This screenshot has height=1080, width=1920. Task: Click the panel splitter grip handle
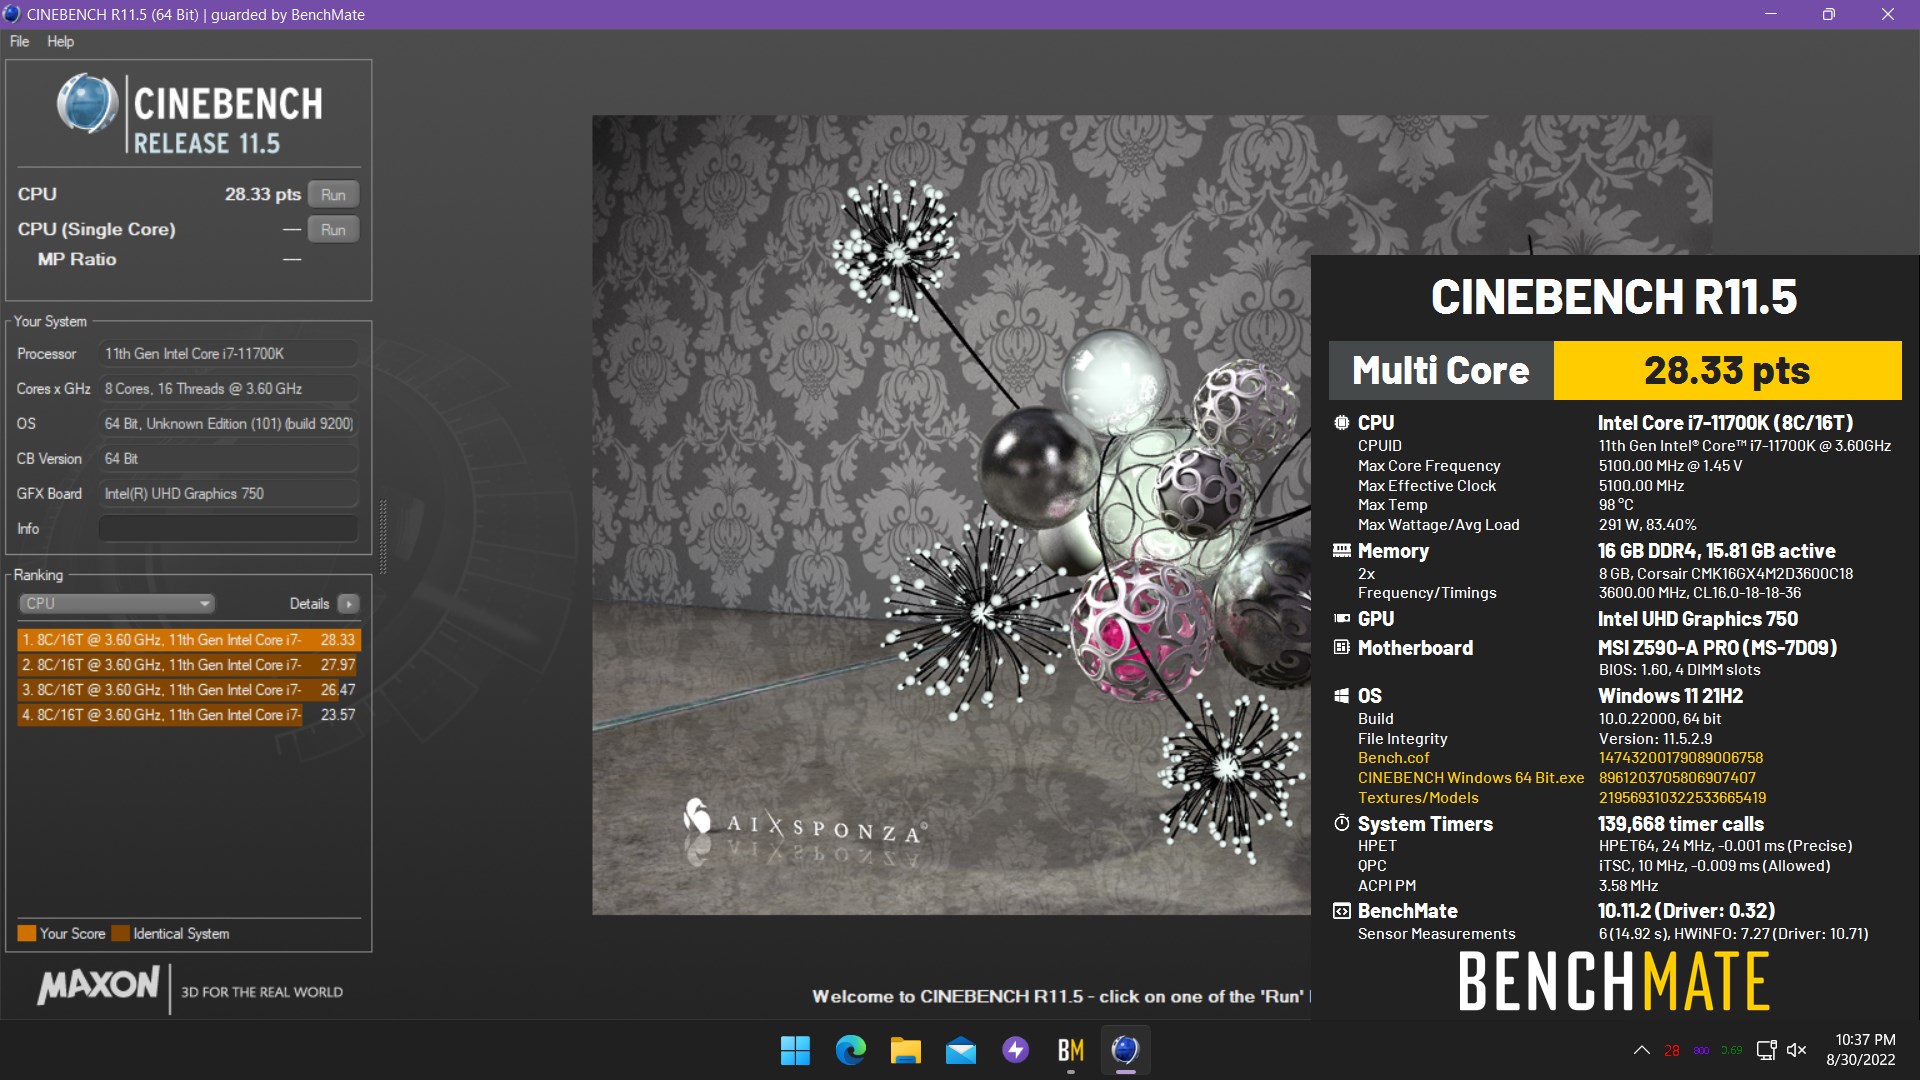[x=383, y=536]
